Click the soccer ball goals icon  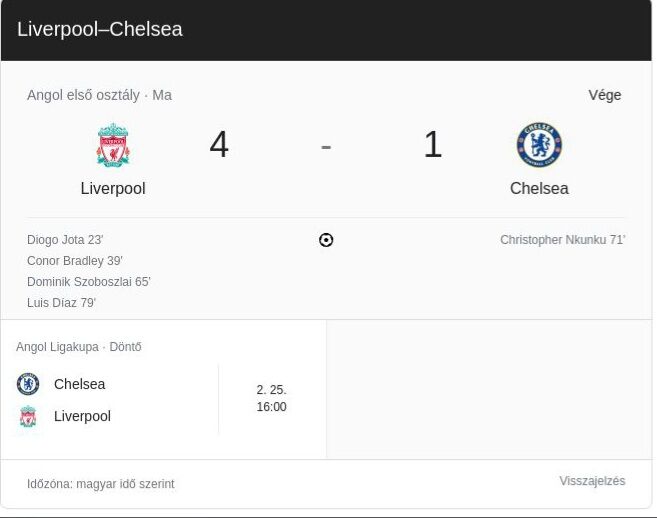326,240
